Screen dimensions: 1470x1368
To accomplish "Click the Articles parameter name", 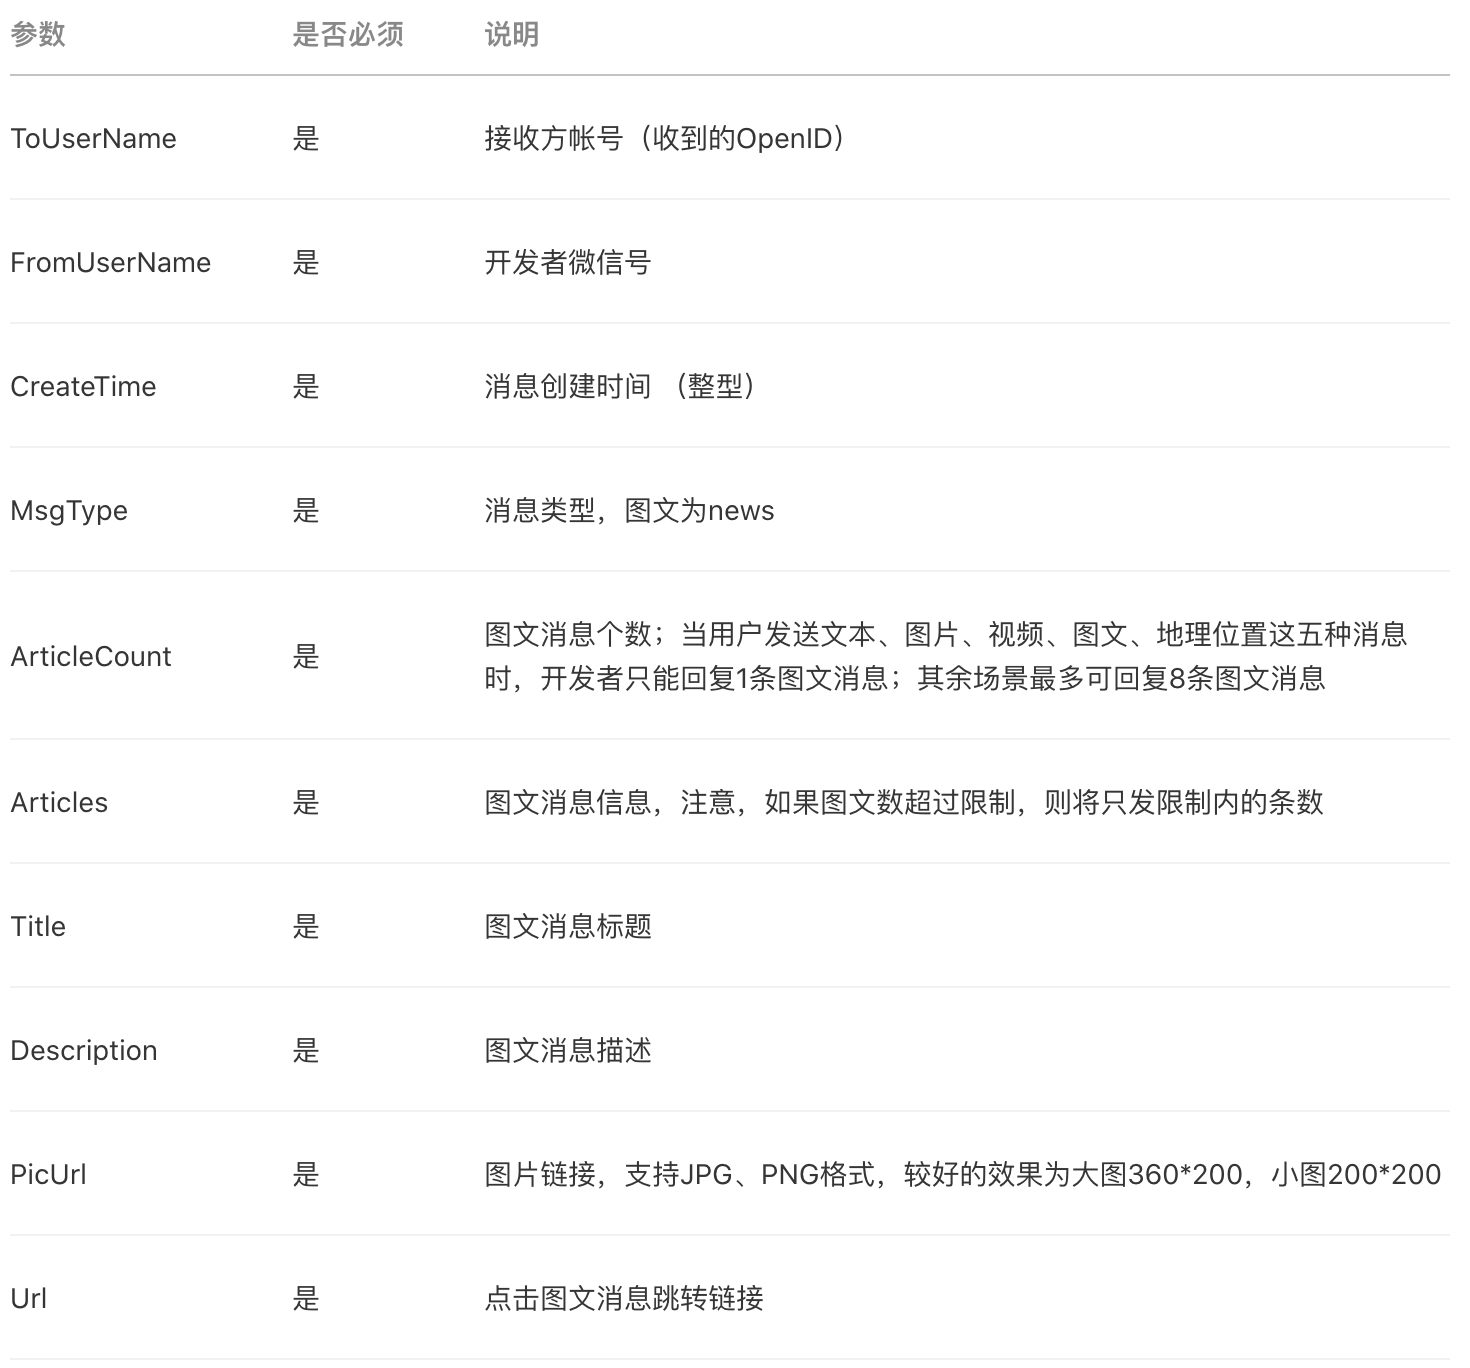I will coord(59,803).
